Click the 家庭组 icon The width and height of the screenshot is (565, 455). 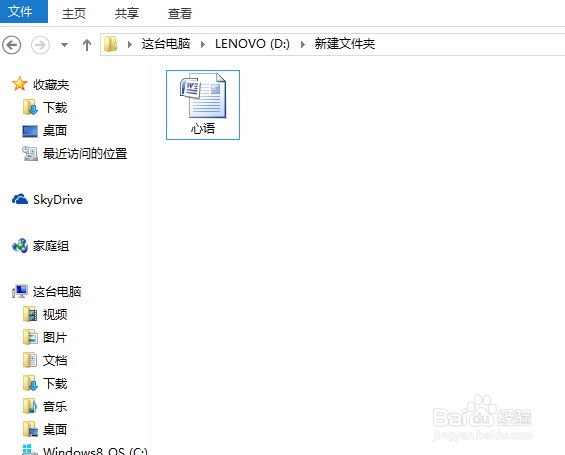pos(20,246)
